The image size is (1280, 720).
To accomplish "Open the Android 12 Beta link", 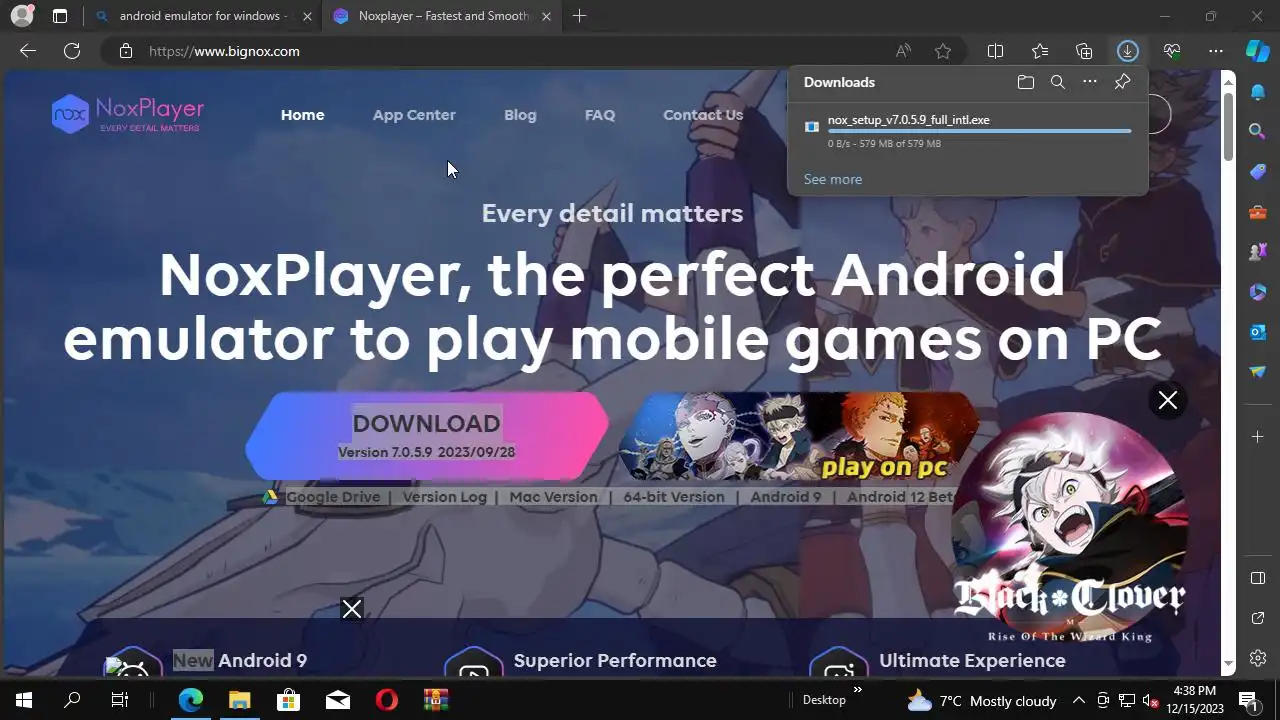I will pos(900,497).
